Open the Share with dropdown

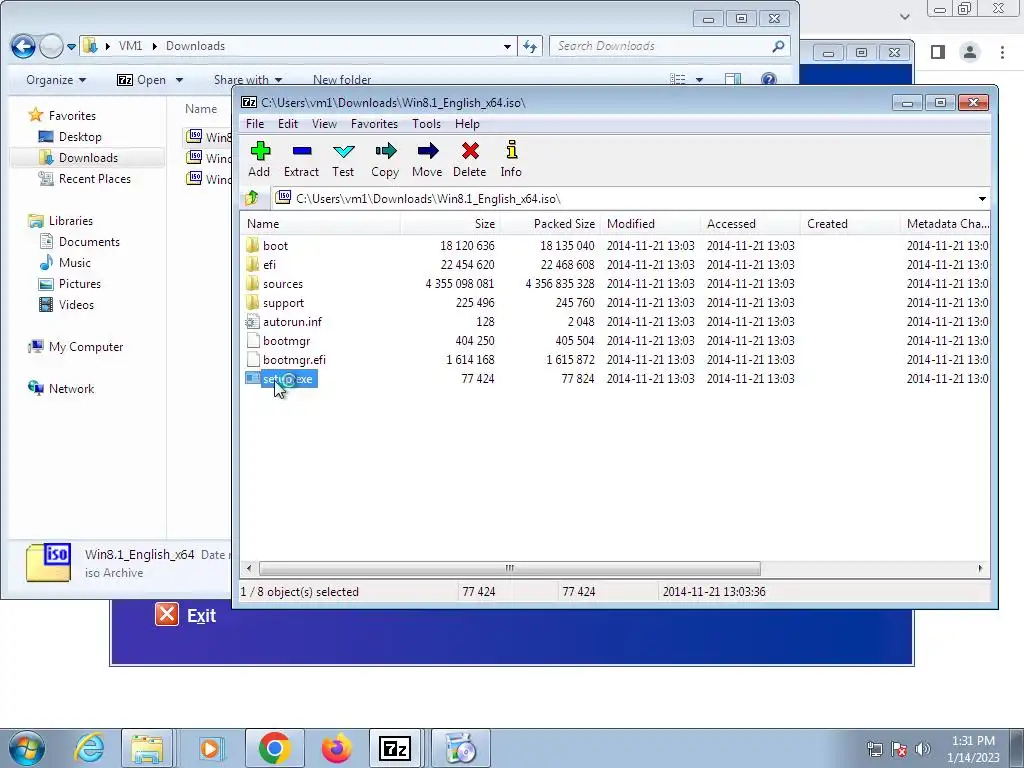(248, 80)
